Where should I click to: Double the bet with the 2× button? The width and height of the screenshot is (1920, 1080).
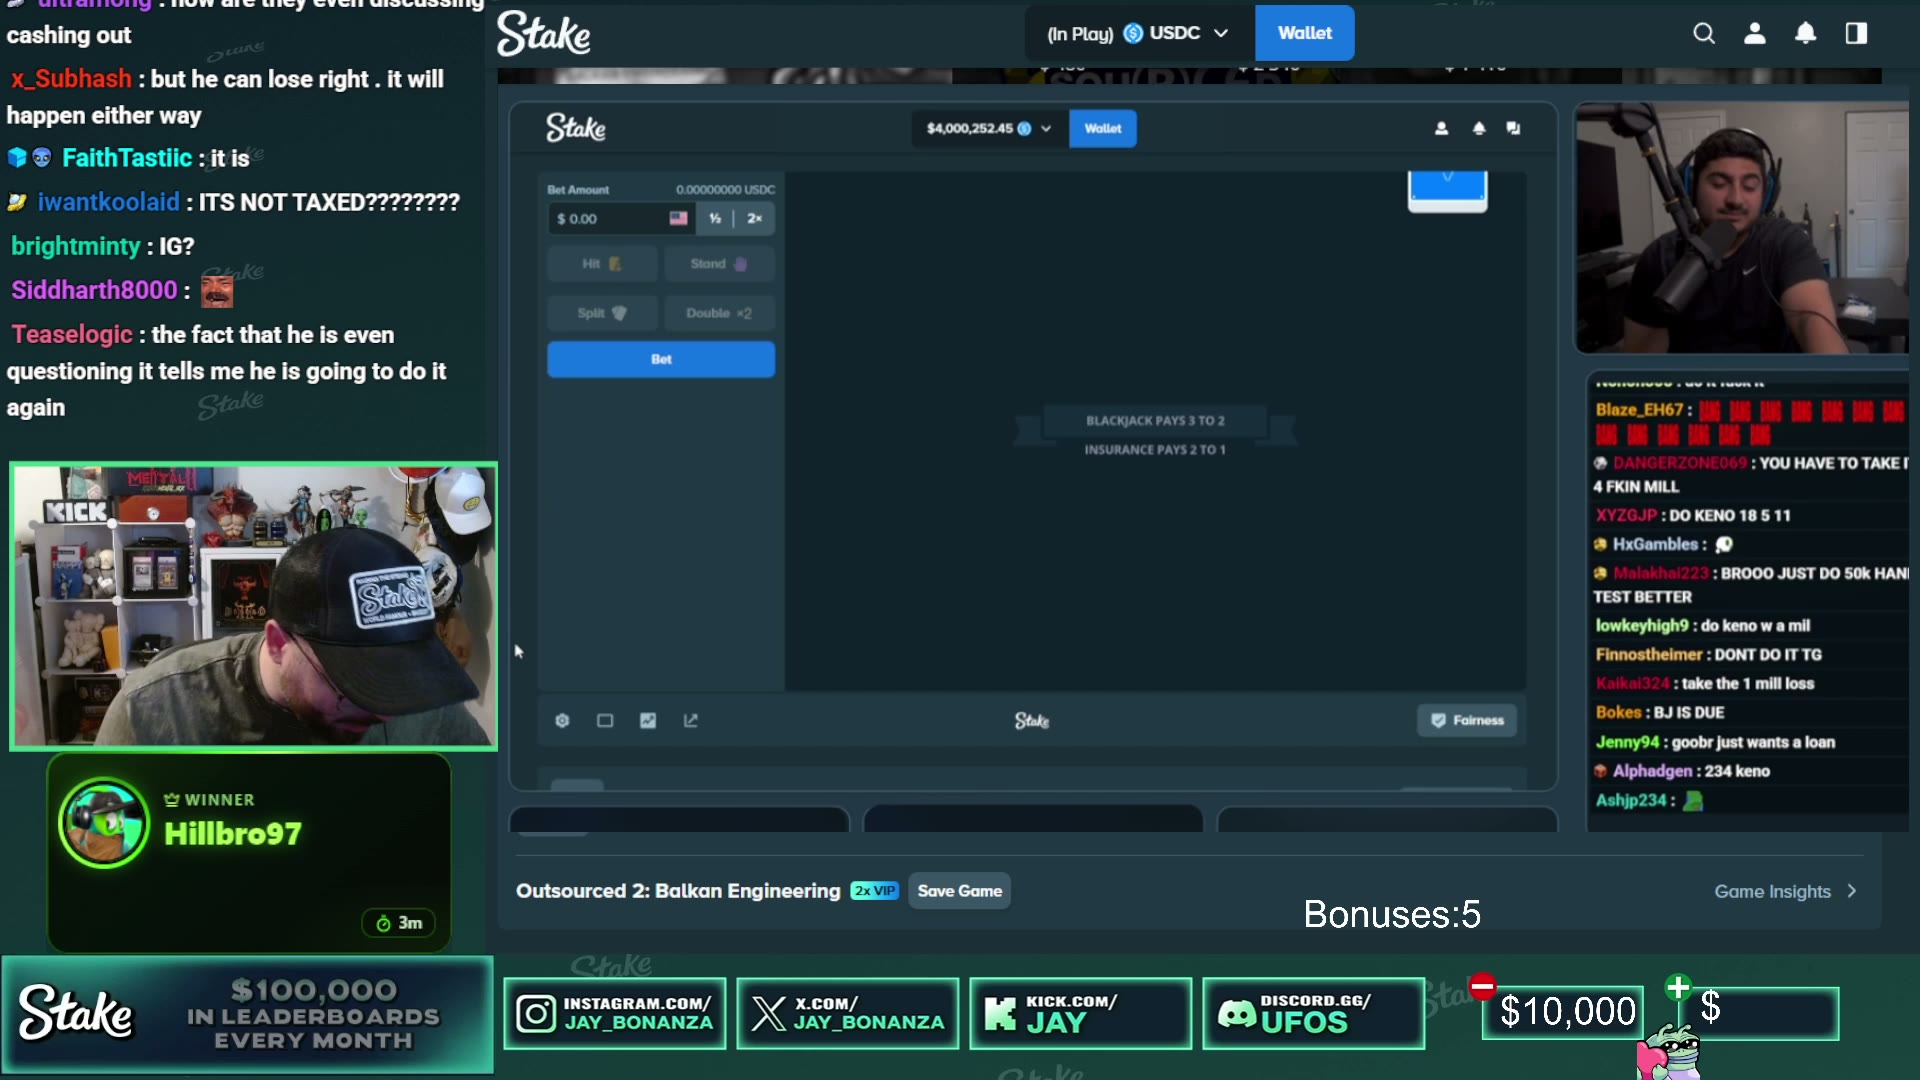coord(755,218)
